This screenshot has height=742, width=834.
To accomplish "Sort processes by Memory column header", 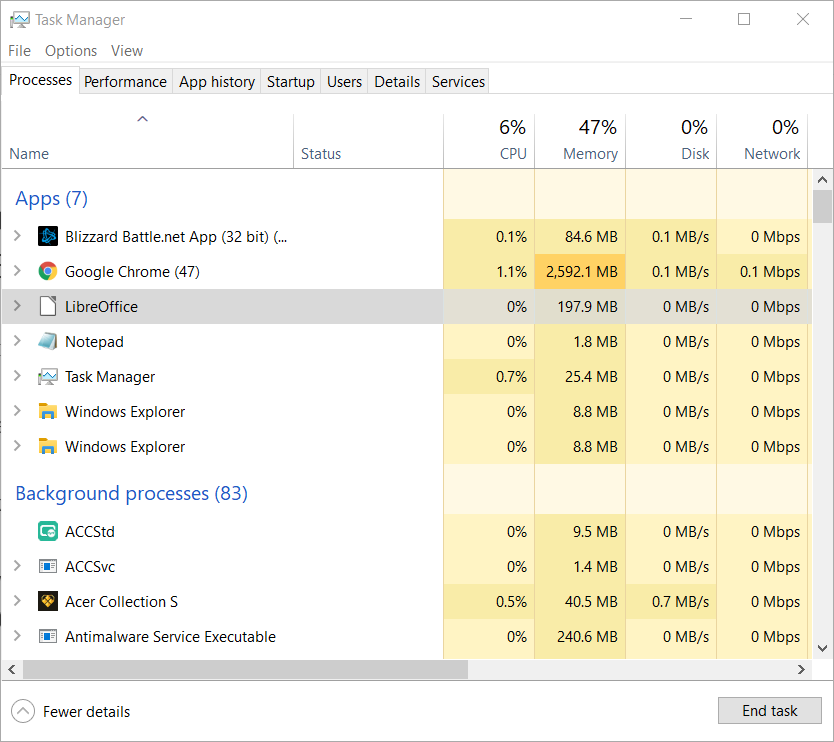I will (580, 141).
